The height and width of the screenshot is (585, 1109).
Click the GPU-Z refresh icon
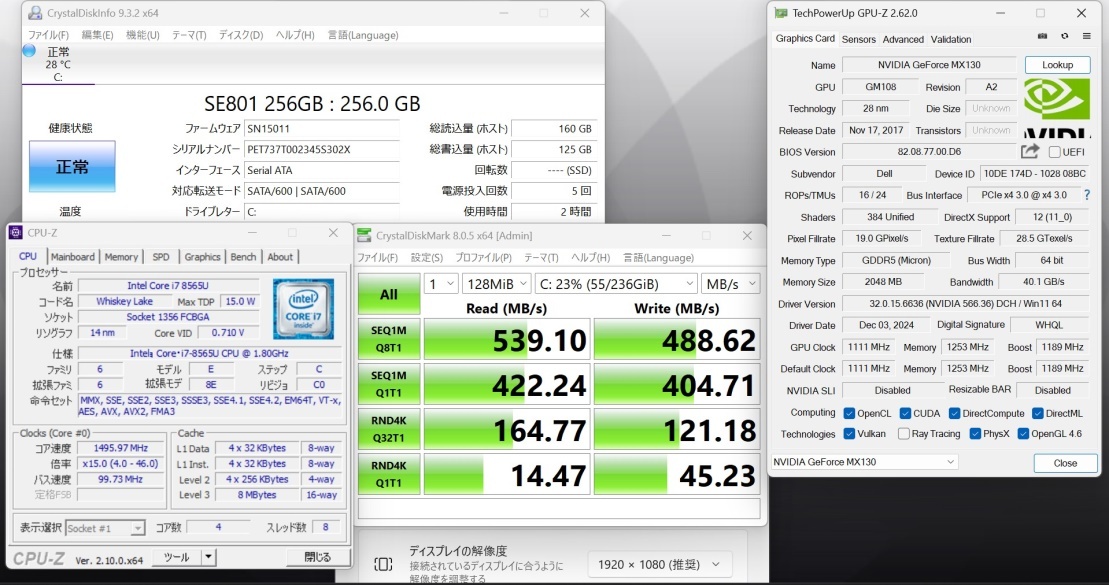point(1064,36)
